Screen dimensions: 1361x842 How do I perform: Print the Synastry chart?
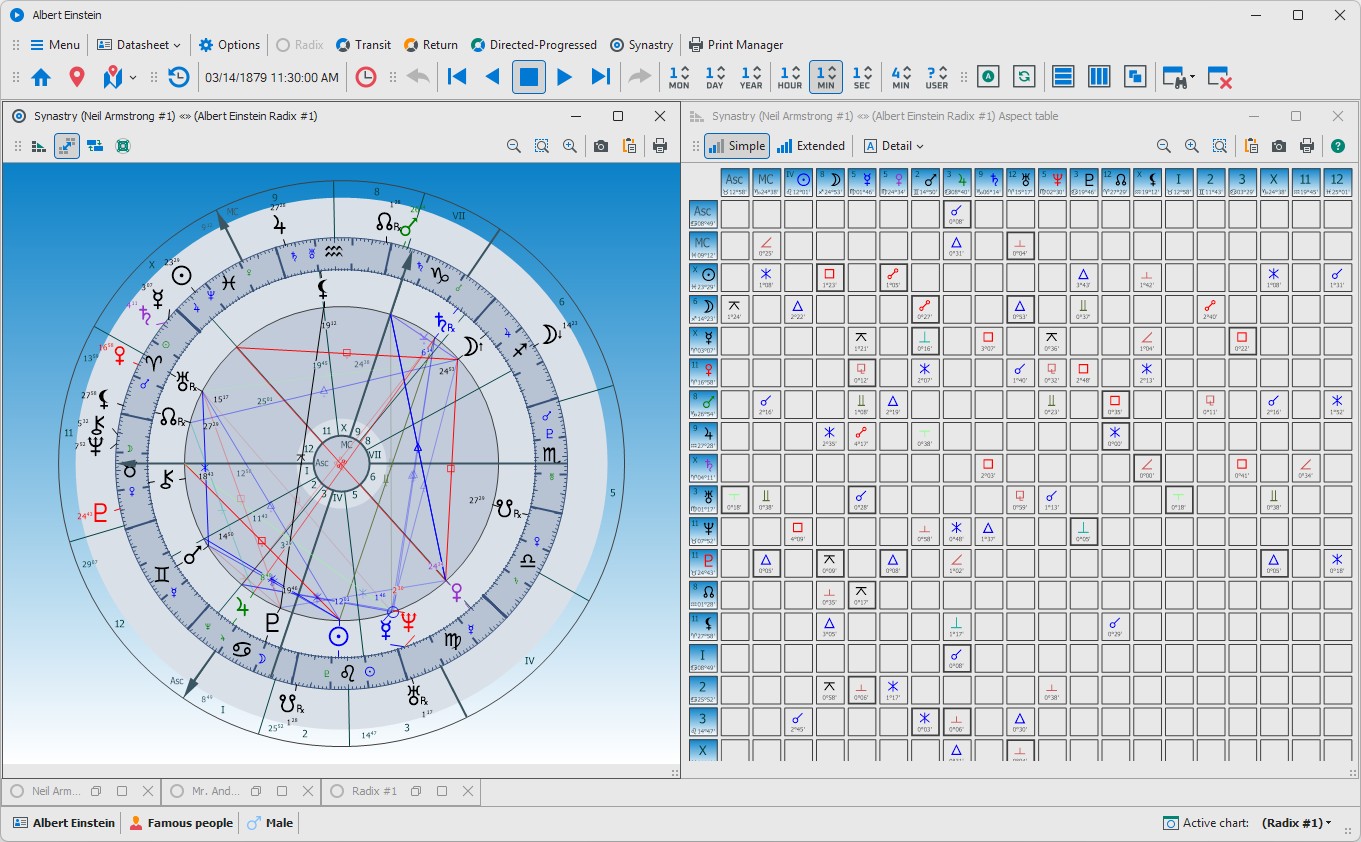[x=660, y=146]
